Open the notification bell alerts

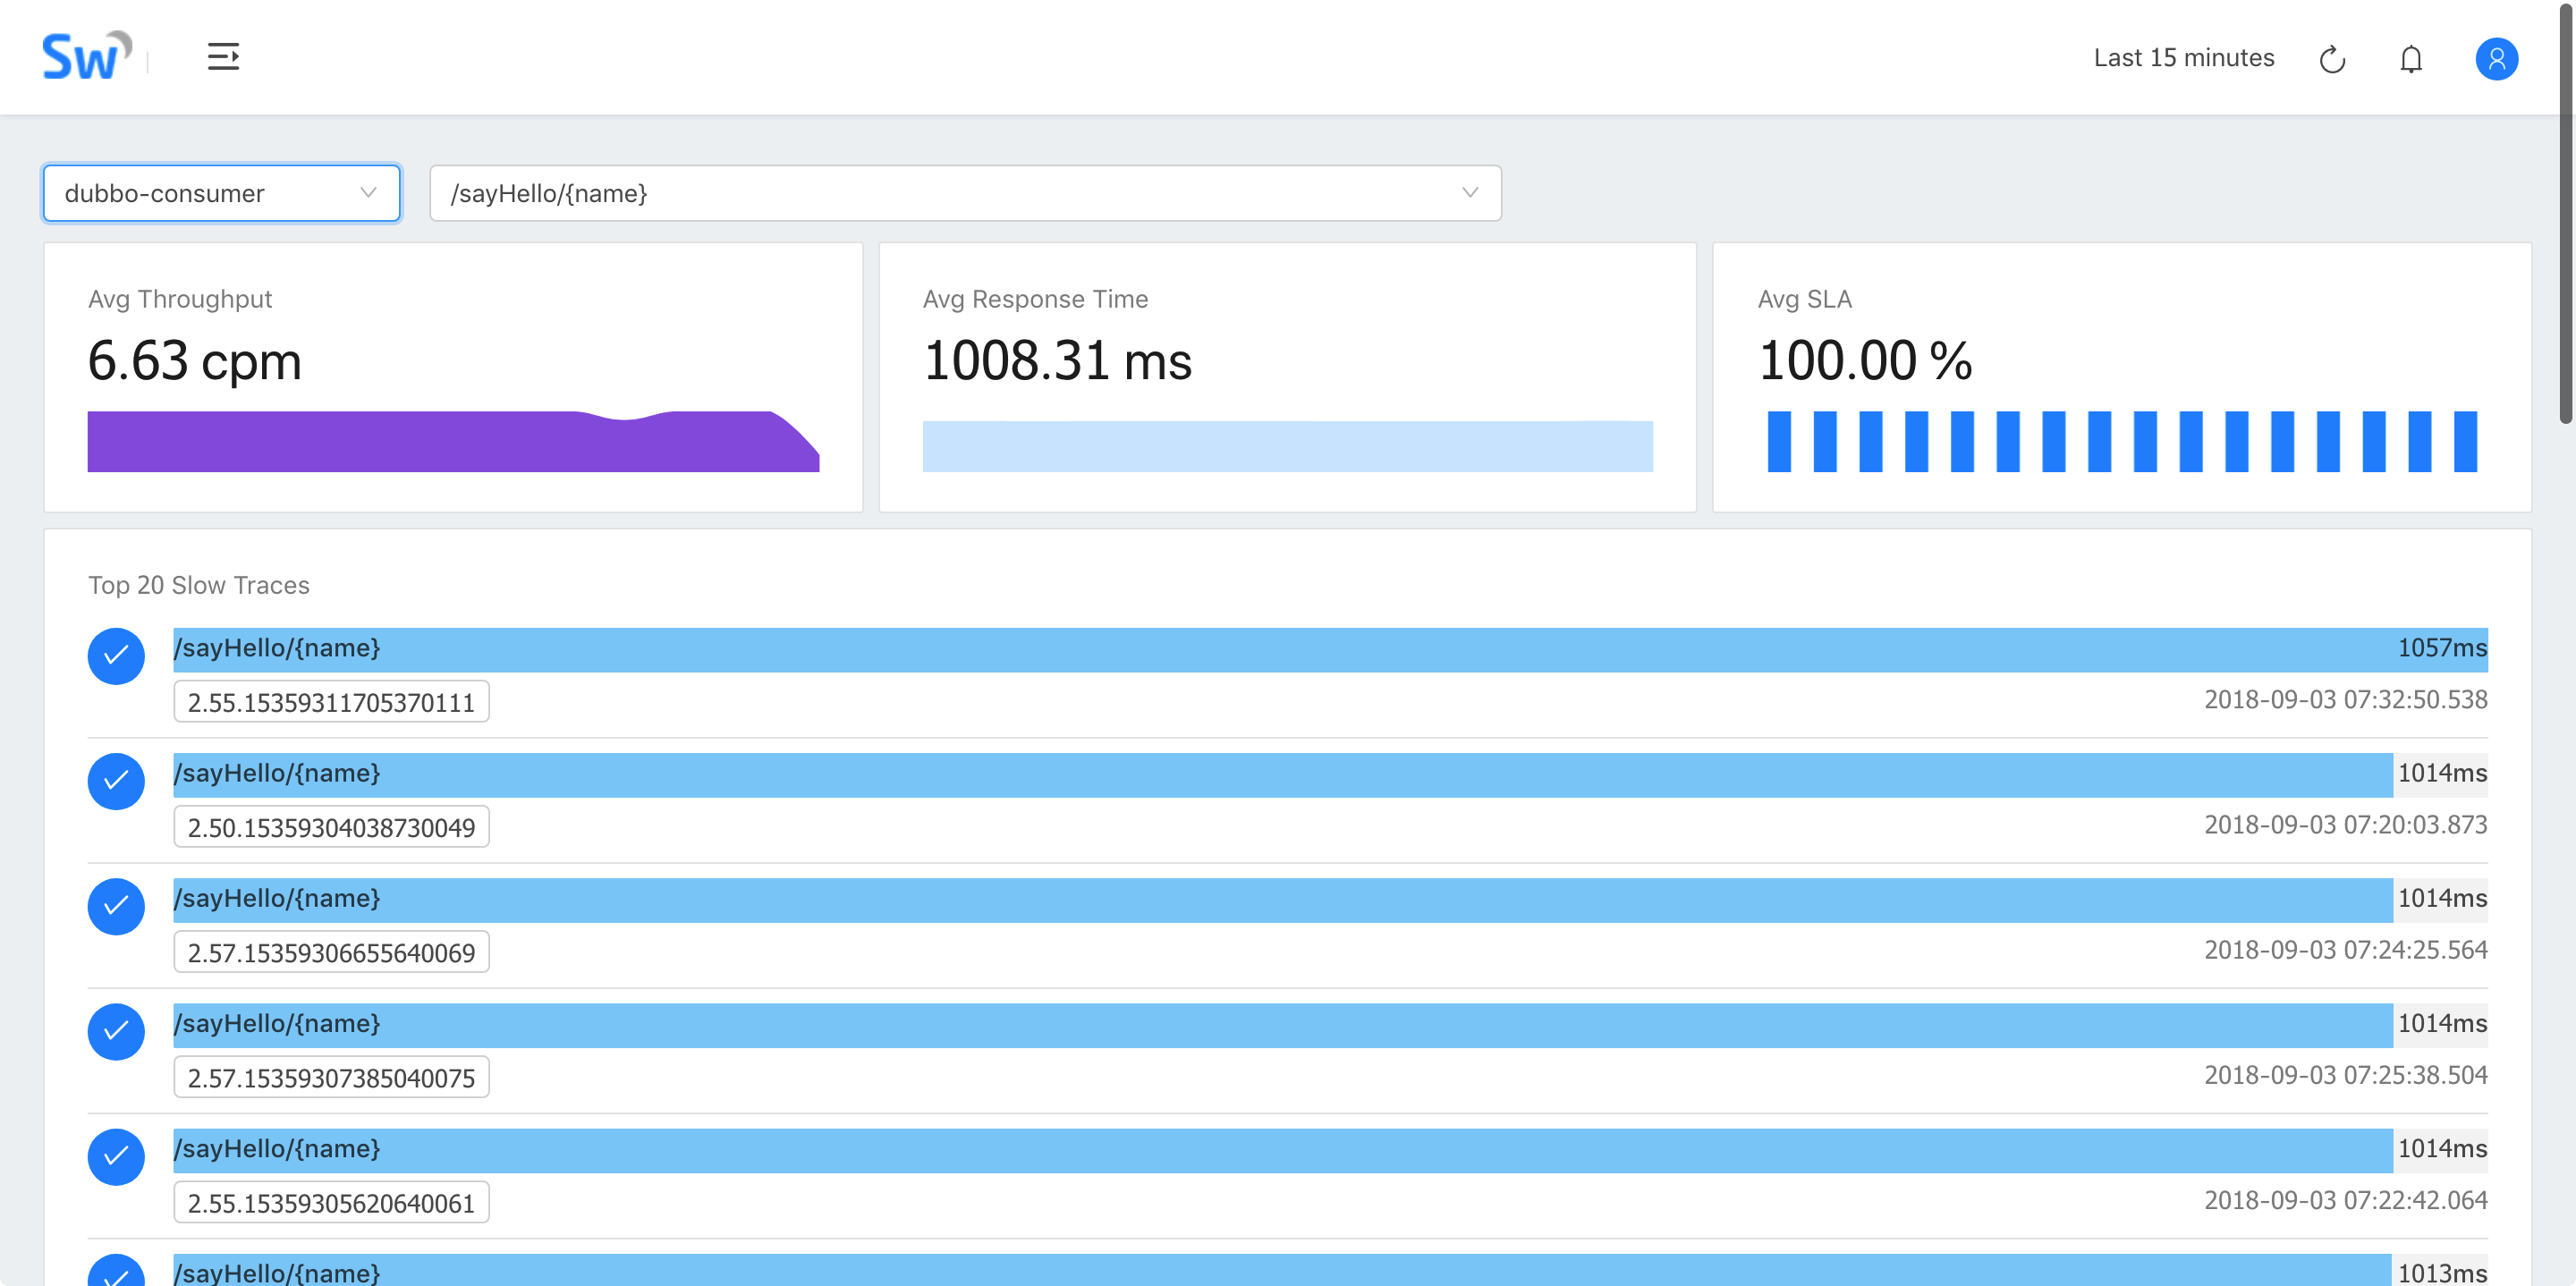(2411, 59)
